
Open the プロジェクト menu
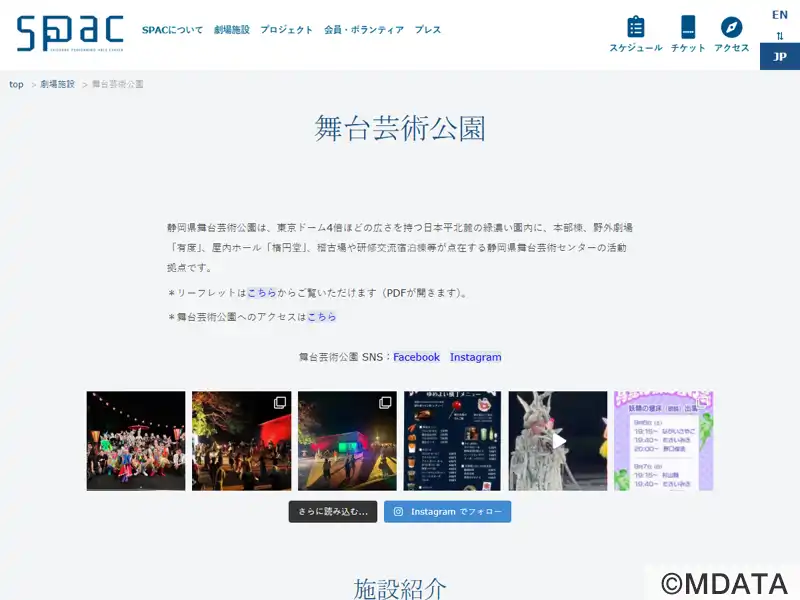coord(287,30)
